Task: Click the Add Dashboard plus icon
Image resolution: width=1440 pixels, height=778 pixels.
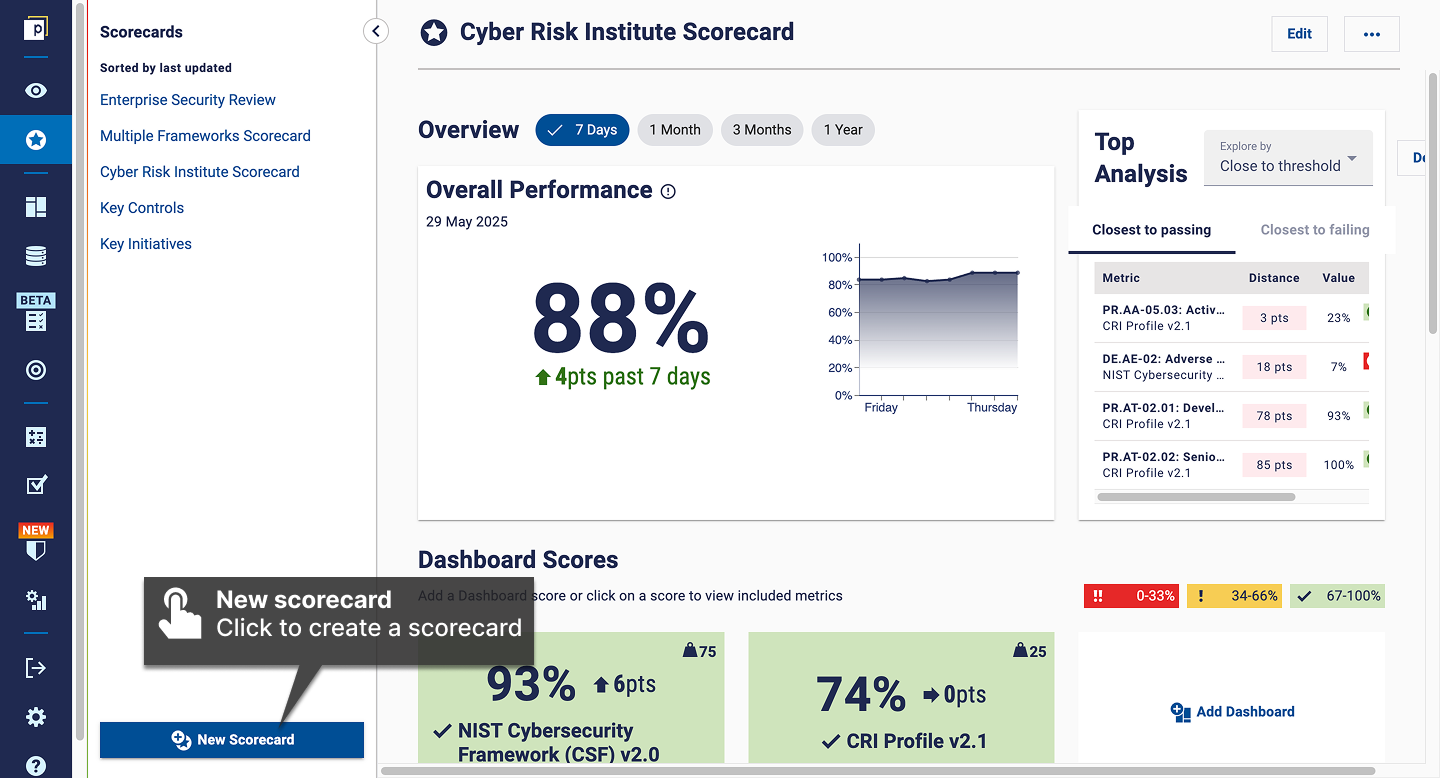Action: (x=1180, y=712)
